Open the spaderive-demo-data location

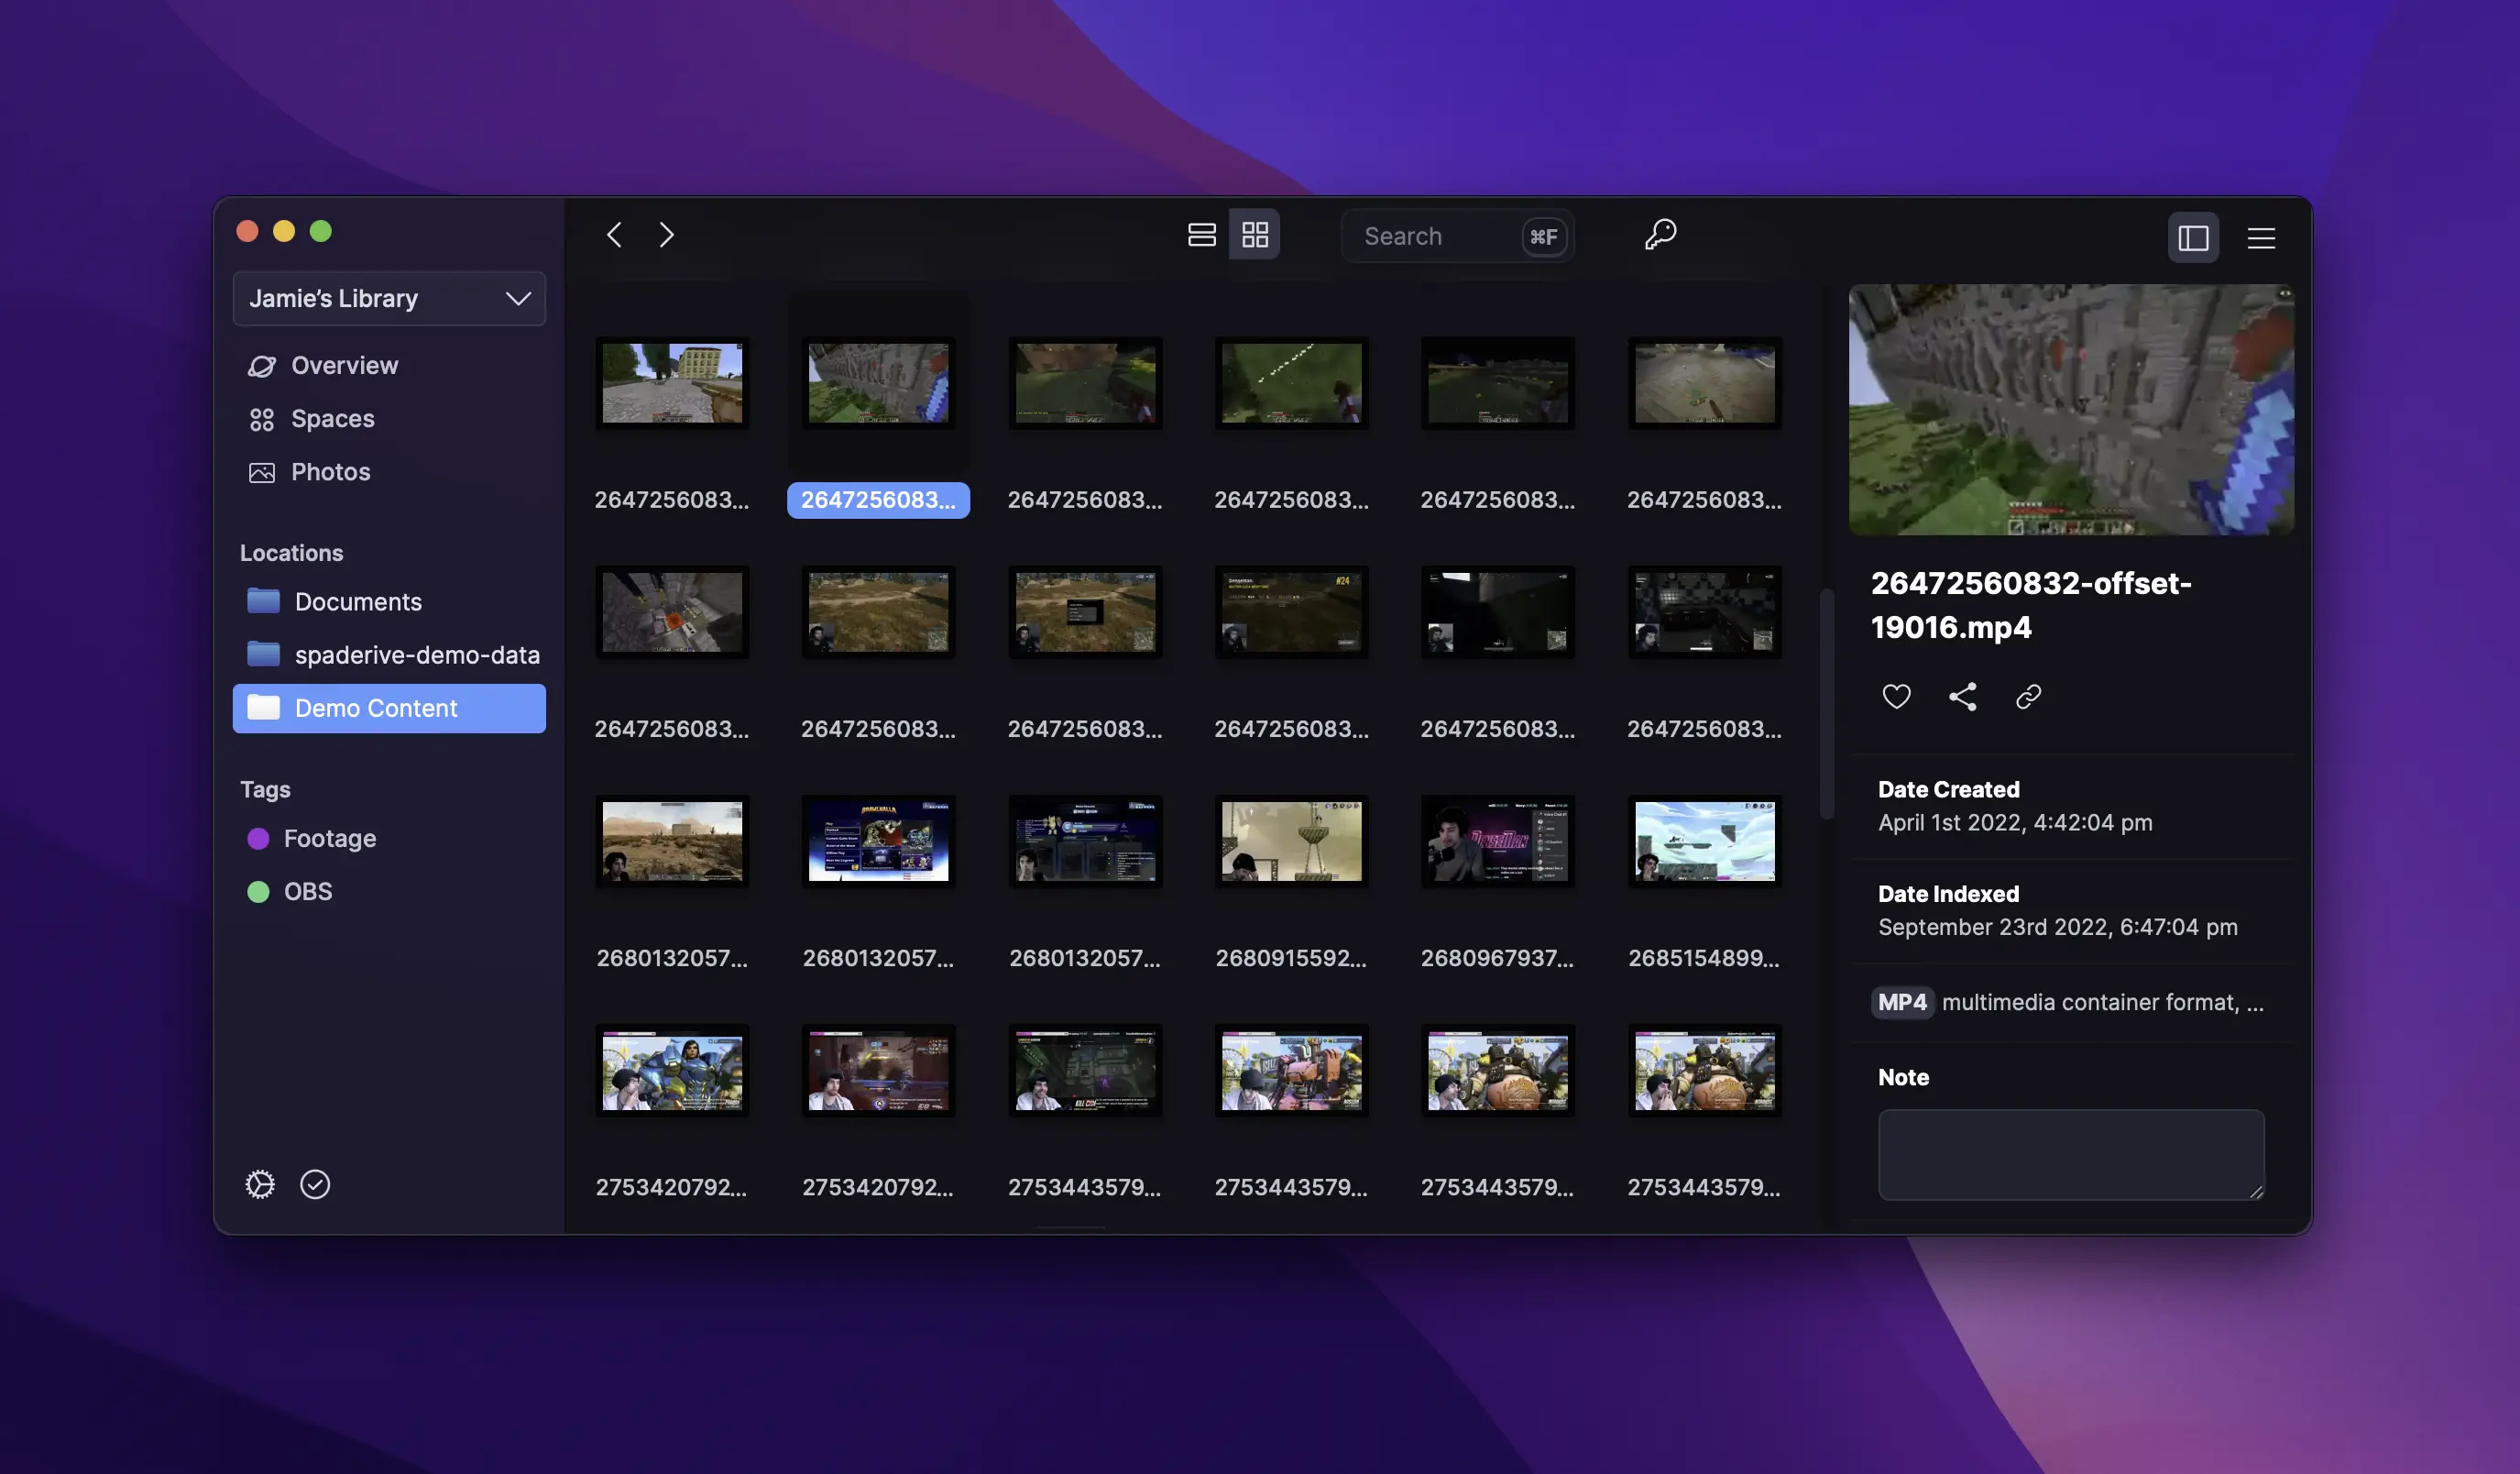[x=415, y=655]
